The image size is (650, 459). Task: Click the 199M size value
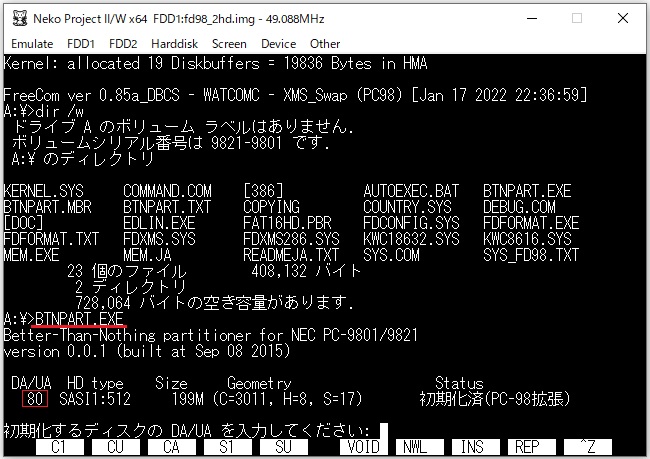(188, 399)
